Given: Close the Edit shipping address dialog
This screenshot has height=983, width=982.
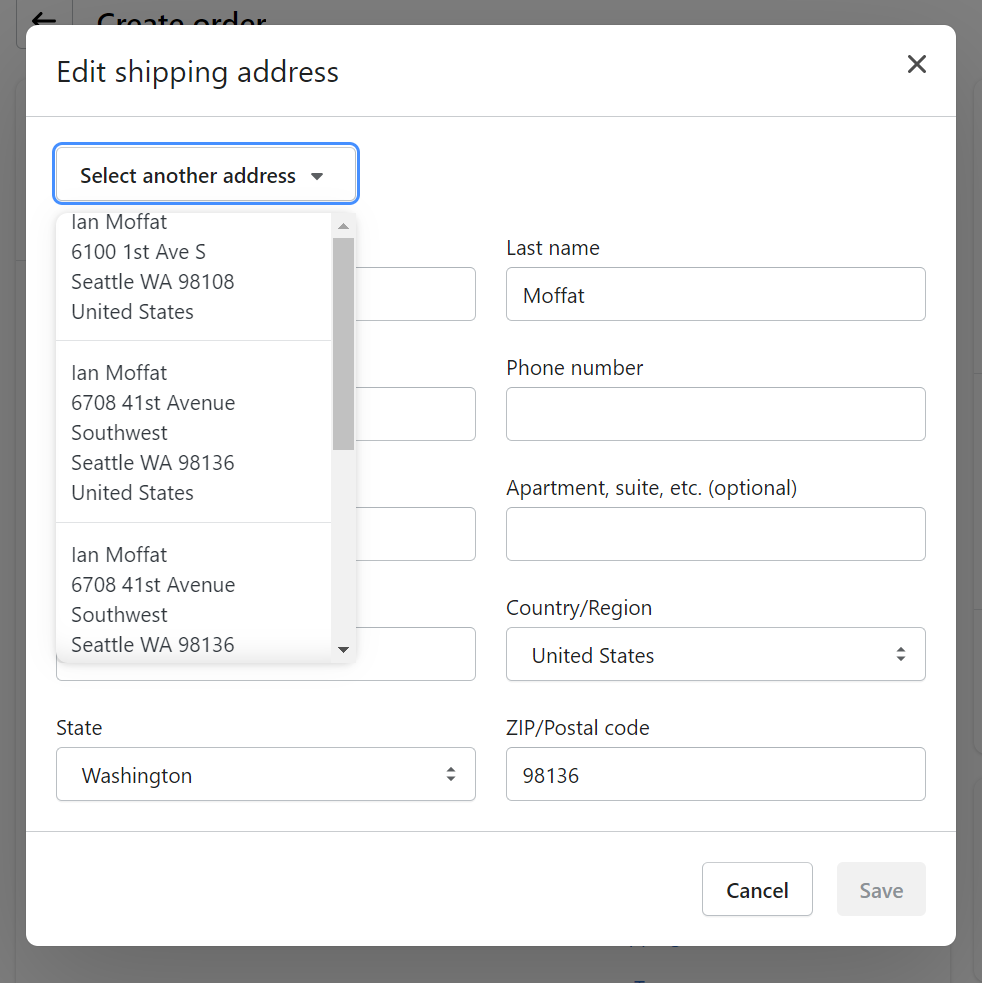Looking at the screenshot, I should coord(916,65).
